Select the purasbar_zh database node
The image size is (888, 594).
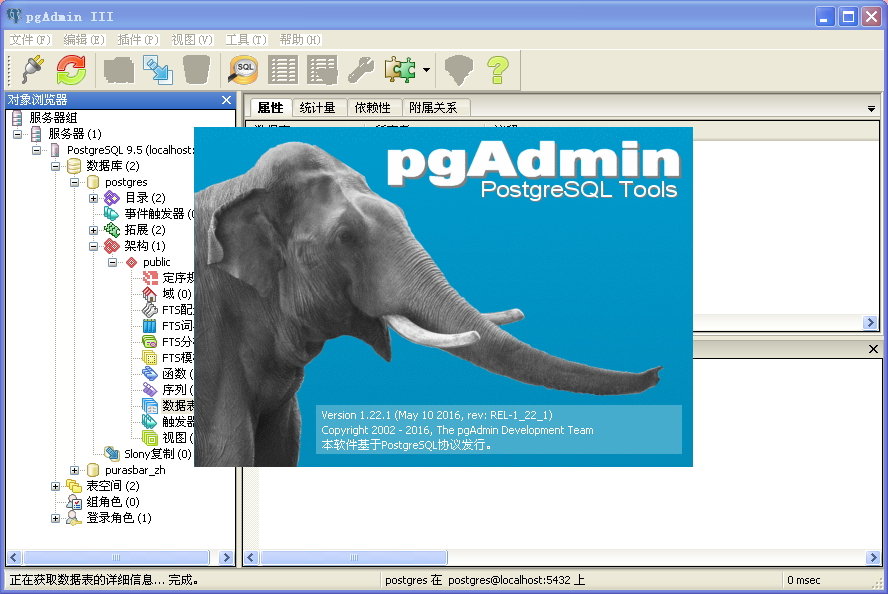[x=135, y=470]
